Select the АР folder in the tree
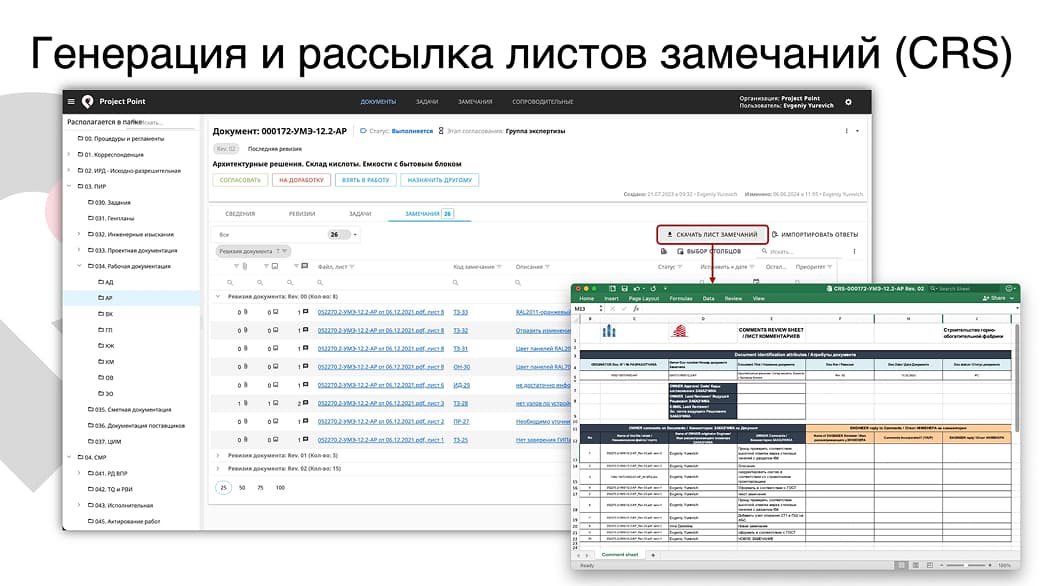 132,298
